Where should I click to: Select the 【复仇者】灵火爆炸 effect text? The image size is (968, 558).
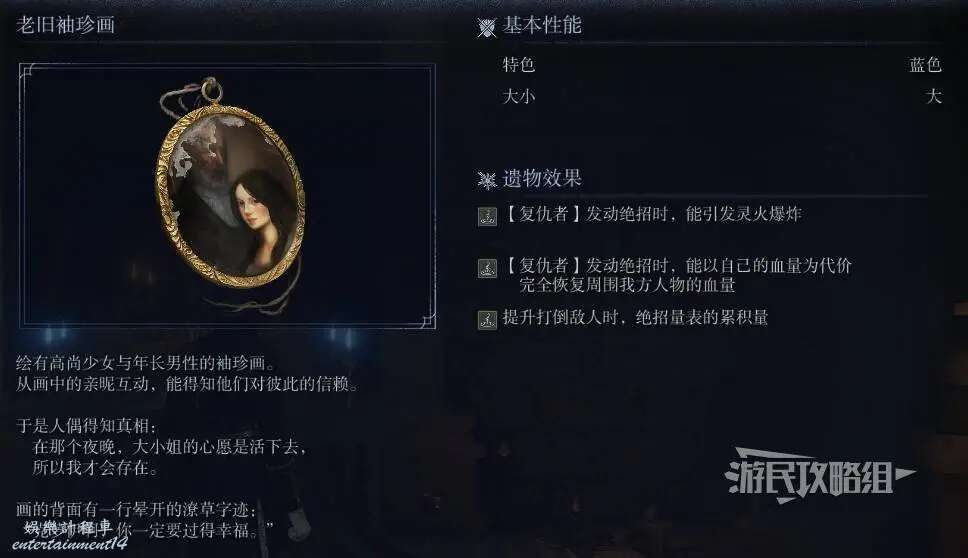652,214
